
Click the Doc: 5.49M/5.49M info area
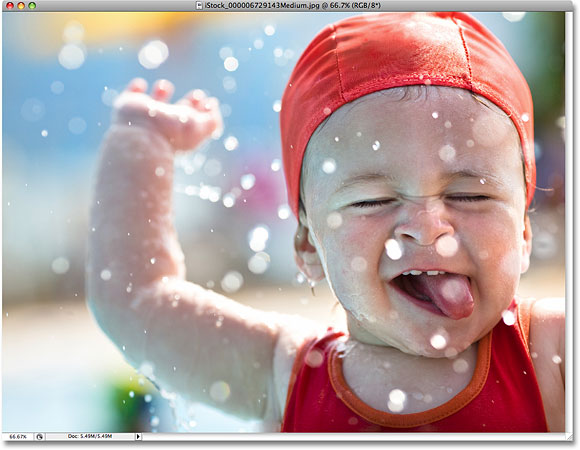(x=90, y=437)
